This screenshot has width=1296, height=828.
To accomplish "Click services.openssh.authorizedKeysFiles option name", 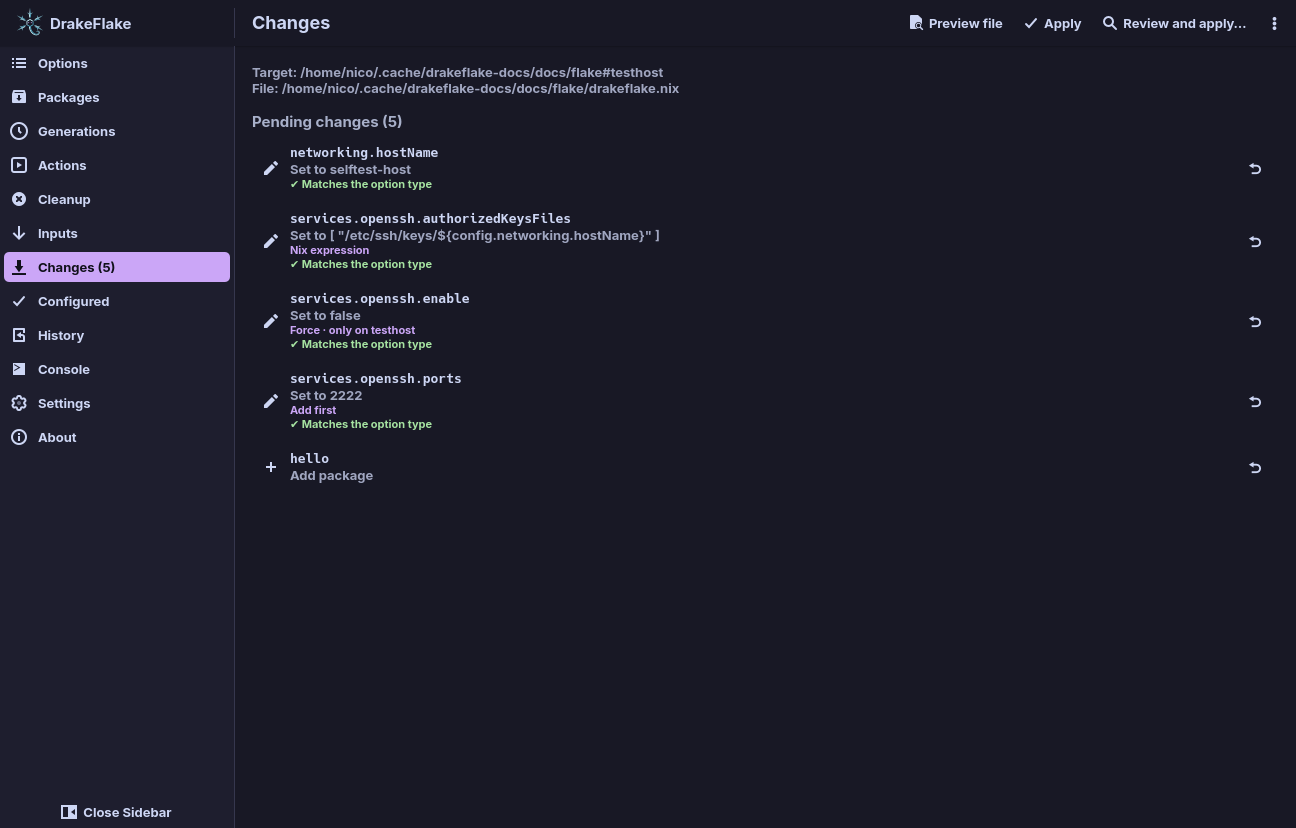I will coord(430,218).
